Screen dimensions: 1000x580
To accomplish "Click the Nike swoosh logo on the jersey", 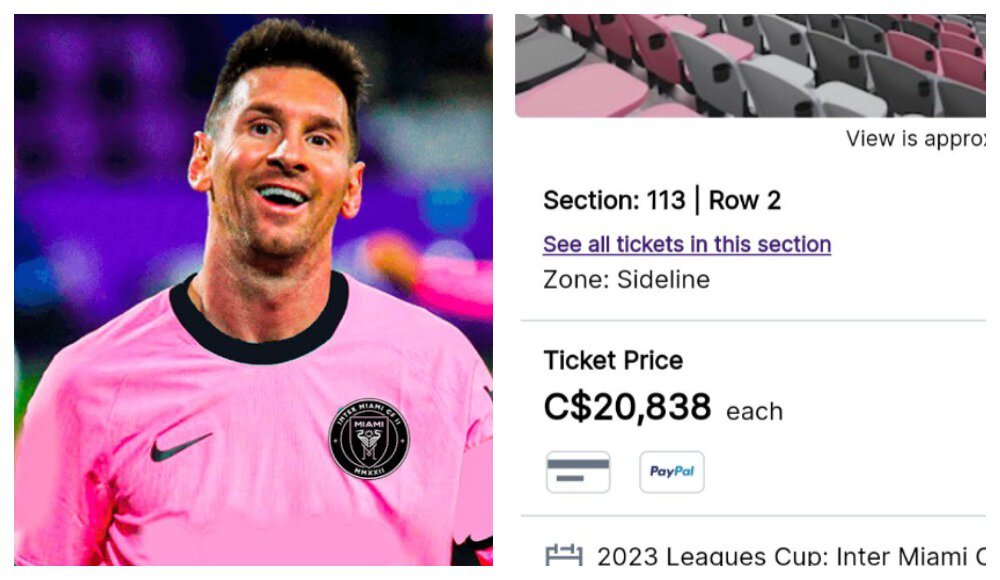I will [181, 446].
